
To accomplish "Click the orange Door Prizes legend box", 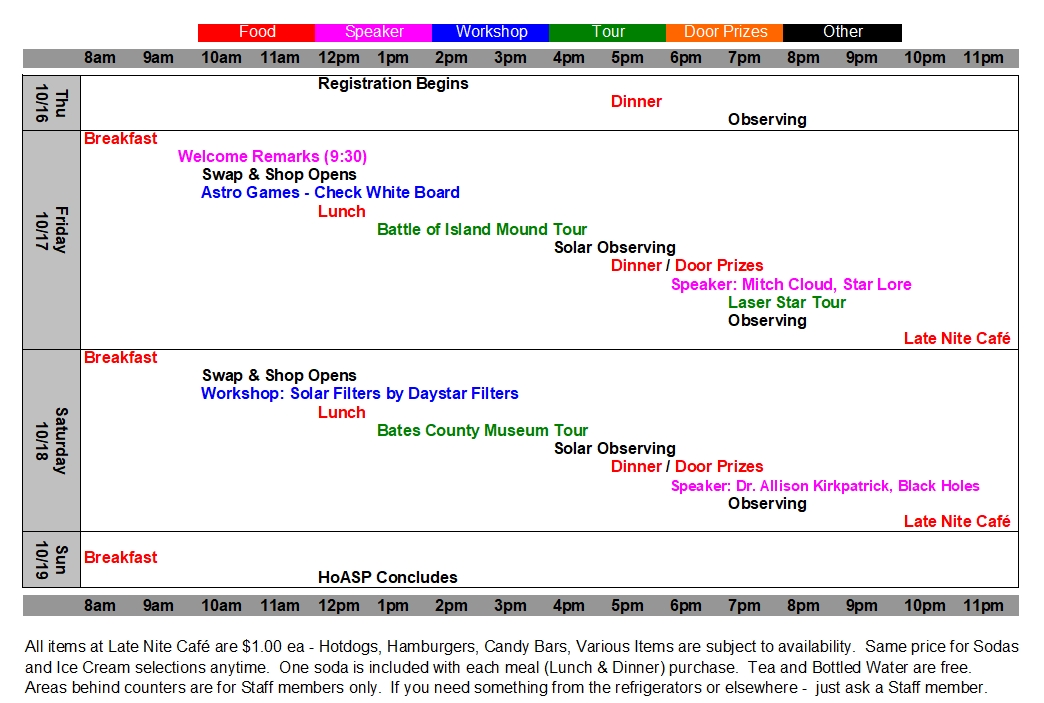I will click(x=724, y=32).
